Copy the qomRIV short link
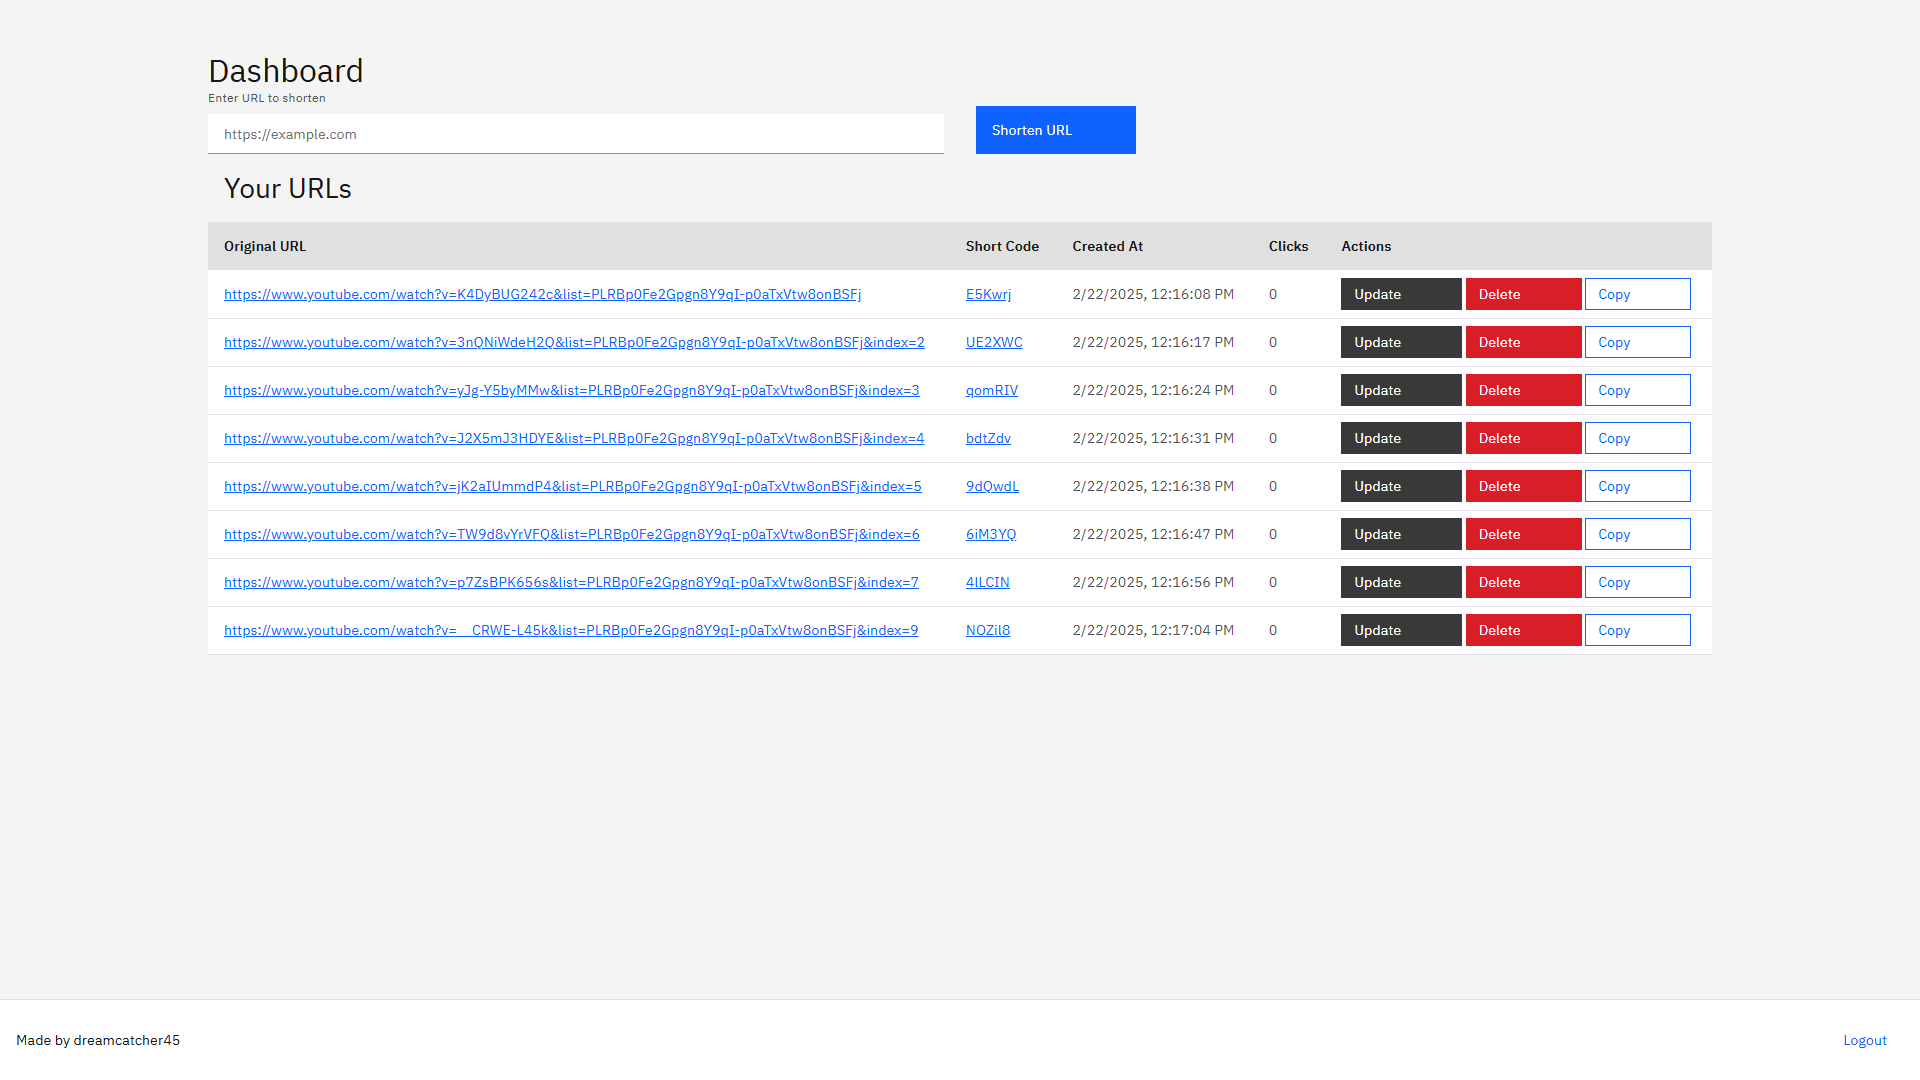This screenshot has width=1920, height=1080. [1638, 390]
